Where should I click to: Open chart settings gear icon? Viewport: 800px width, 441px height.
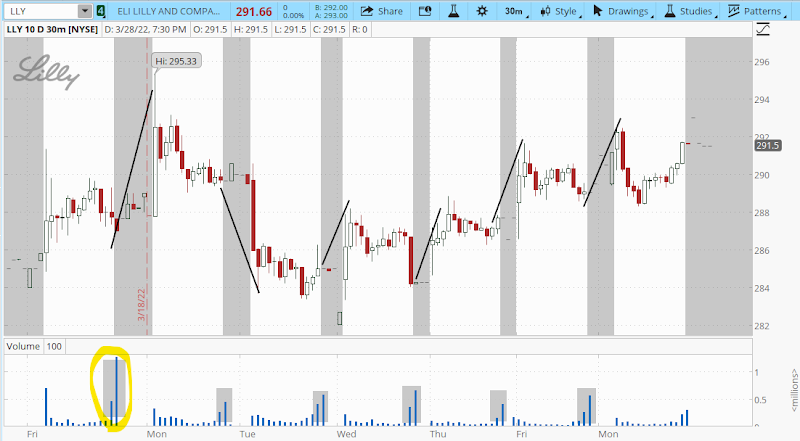pos(482,11)
